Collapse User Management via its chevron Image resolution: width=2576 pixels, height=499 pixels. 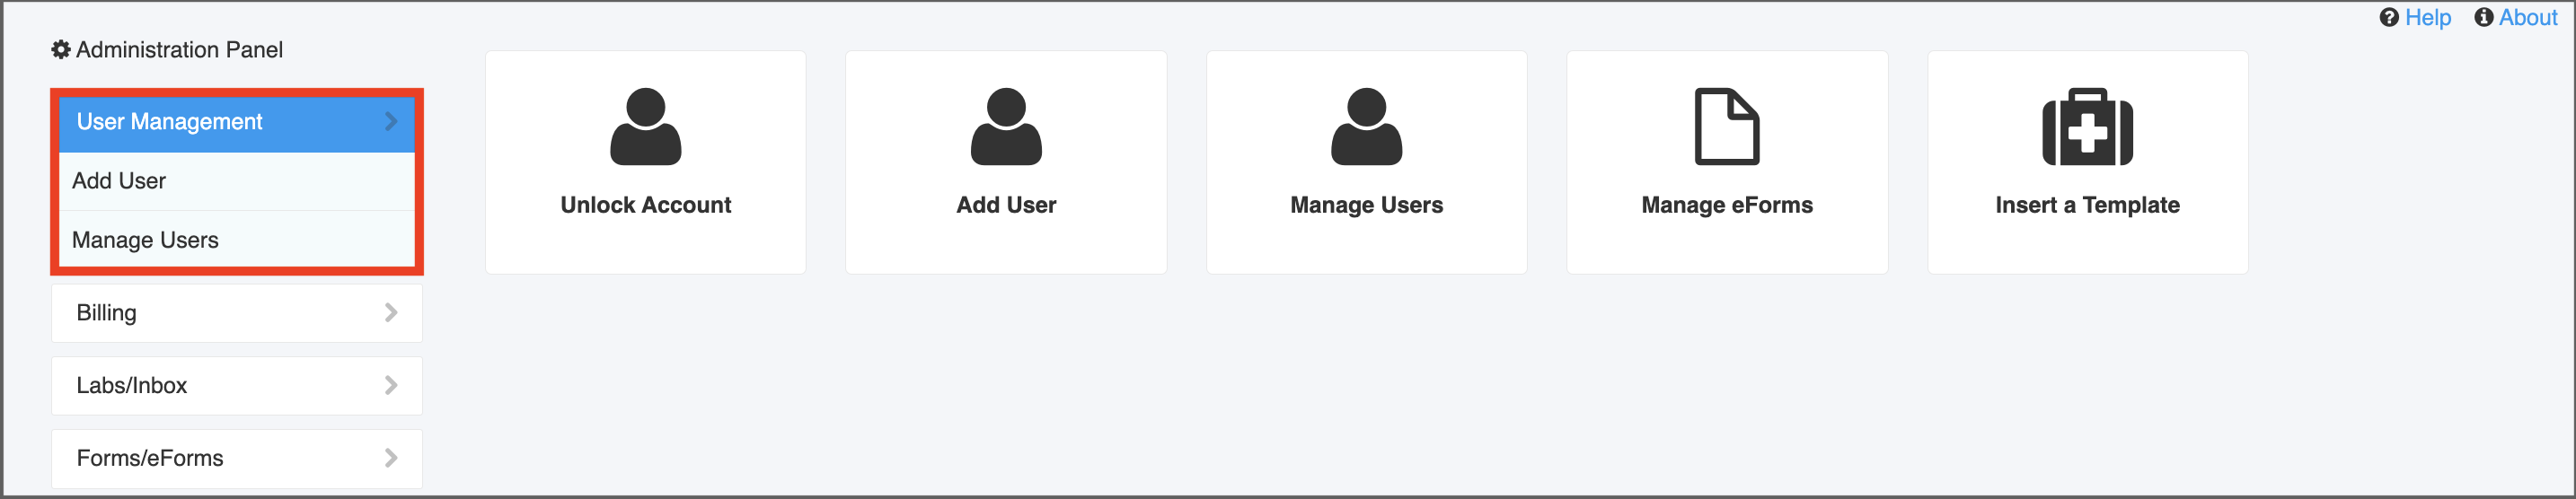(x=391, y=121)
